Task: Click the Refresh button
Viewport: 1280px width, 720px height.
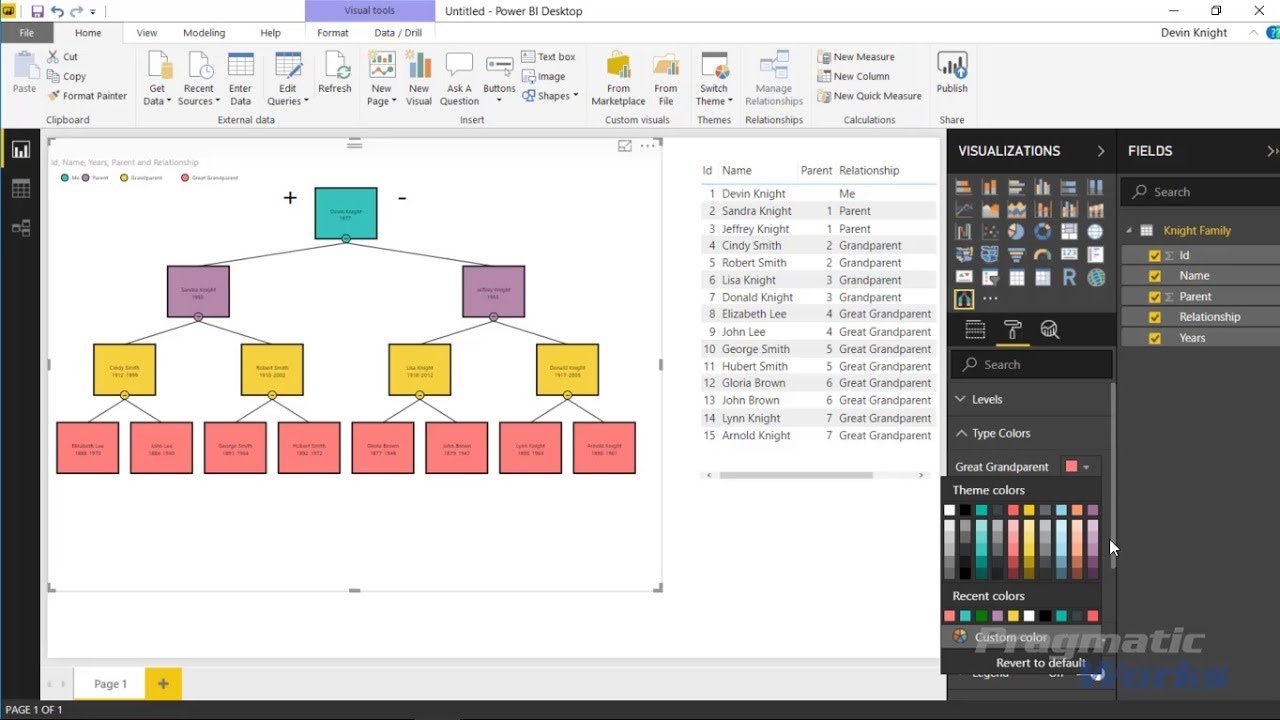Action: click(335, 73)
